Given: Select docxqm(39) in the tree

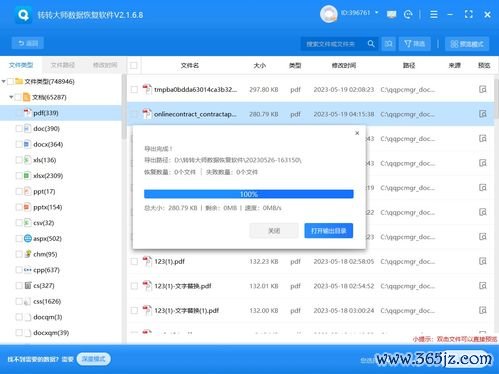Looking at the screenshot, I should coord(51,333).
